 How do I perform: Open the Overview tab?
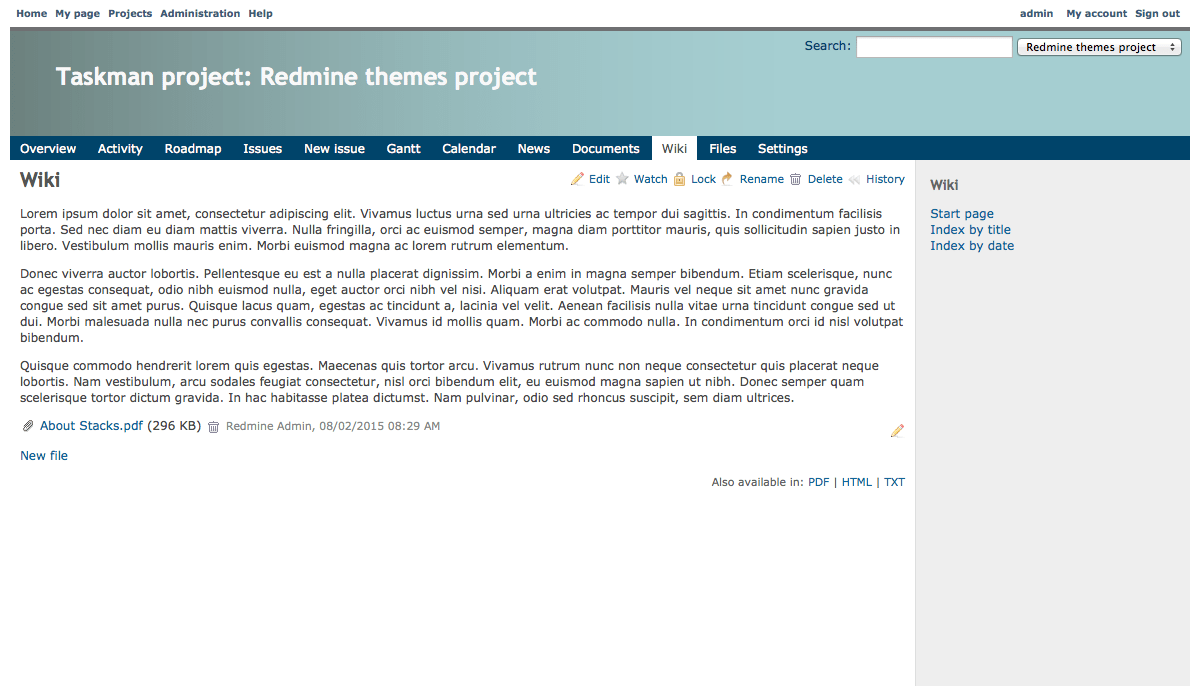point(48,148)
